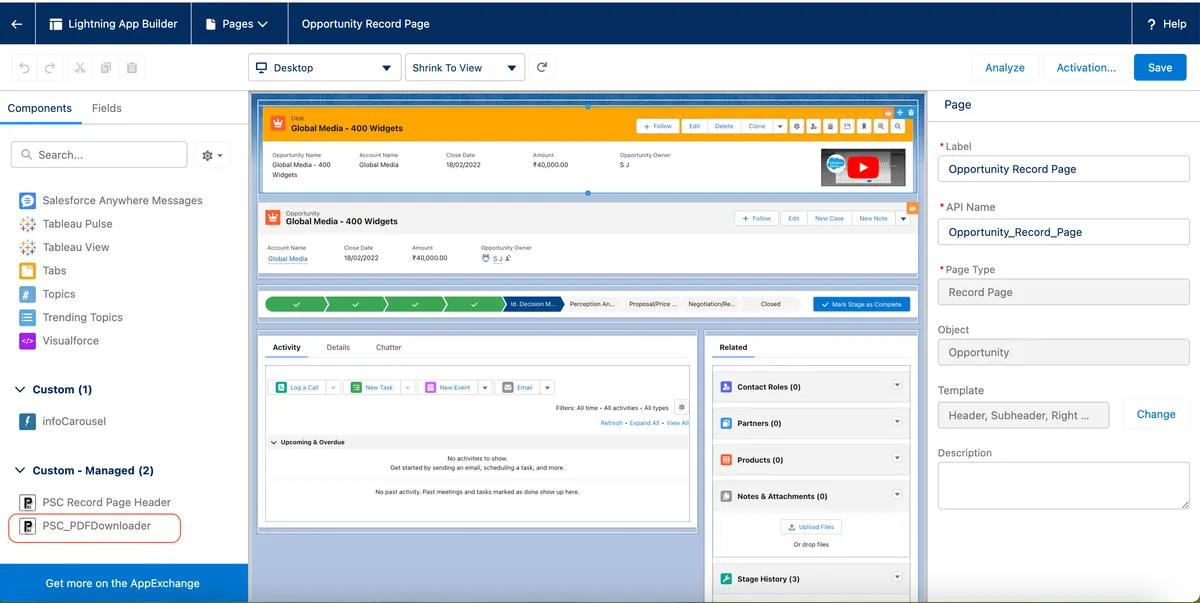The height and width of the screenshot is (603, 1200).
Task: Collapse the Custom - Managed (2) section
Action: point(21,470)
